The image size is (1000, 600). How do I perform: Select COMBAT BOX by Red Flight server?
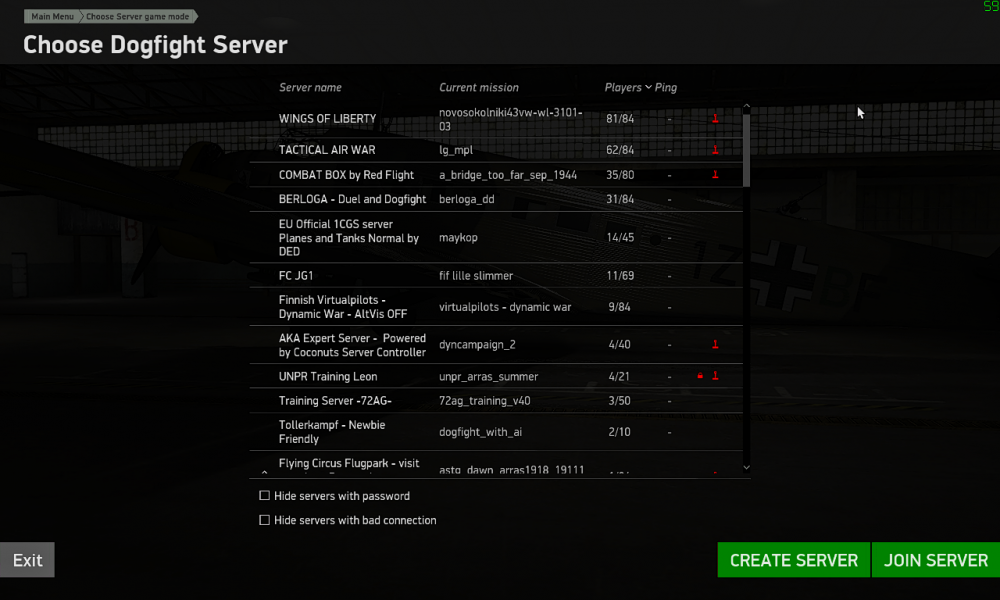point(496,175)
